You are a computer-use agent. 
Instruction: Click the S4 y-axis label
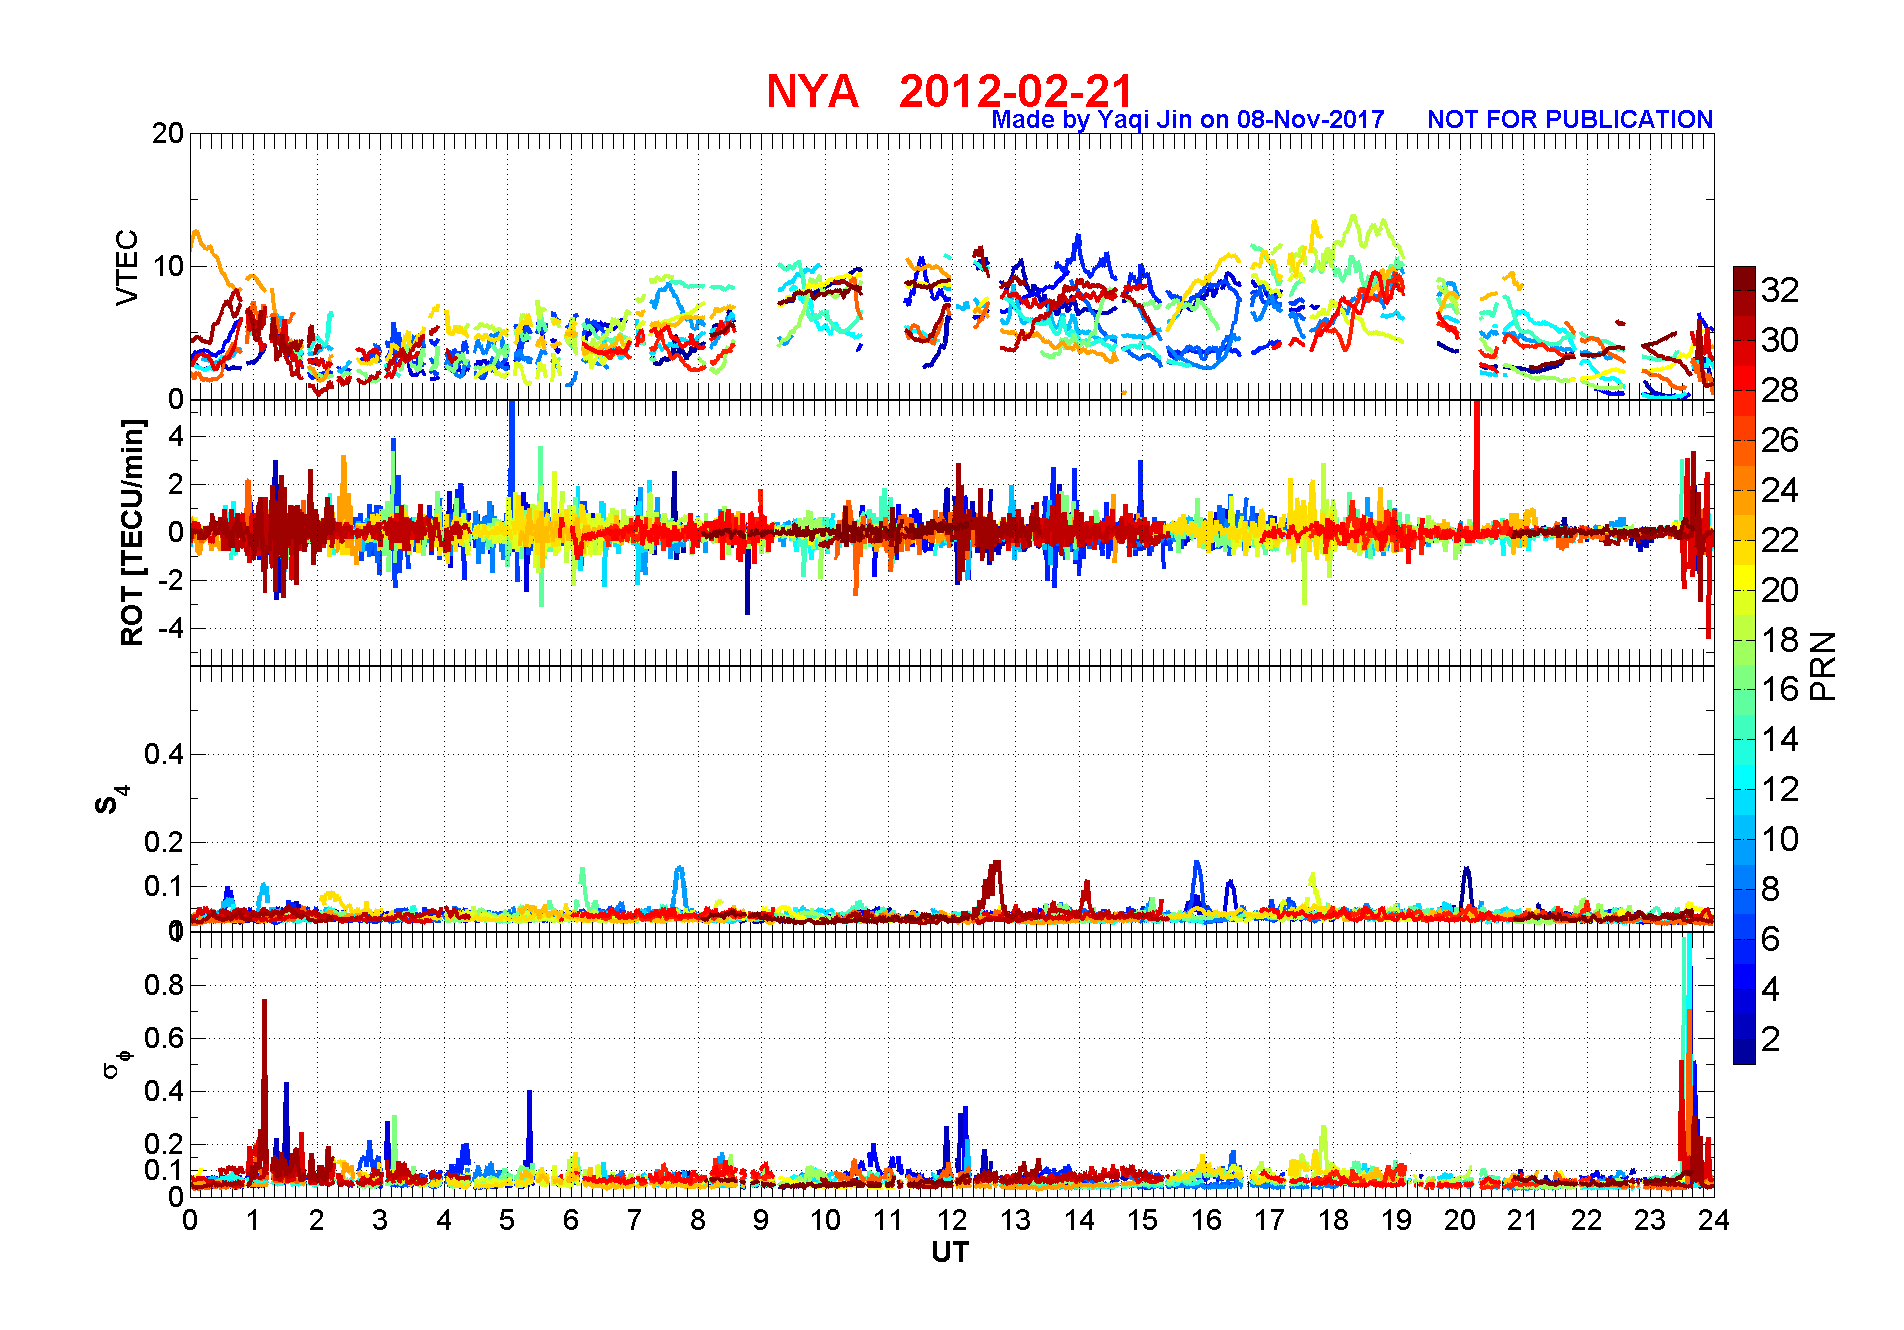111,800
